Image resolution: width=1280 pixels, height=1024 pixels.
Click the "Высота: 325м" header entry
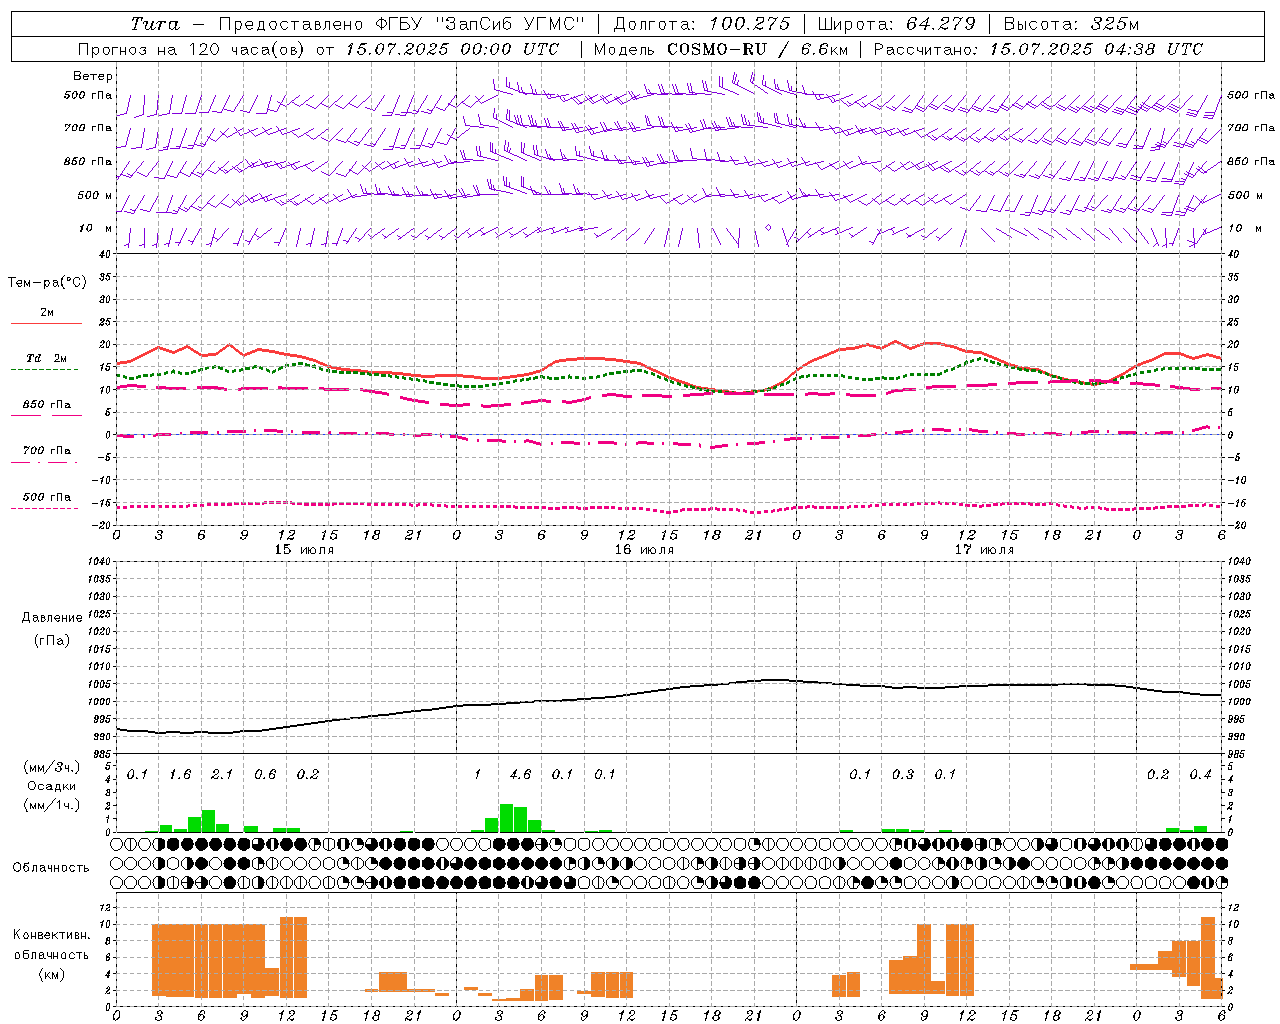pyautogui.click(x=1070, y=24)
